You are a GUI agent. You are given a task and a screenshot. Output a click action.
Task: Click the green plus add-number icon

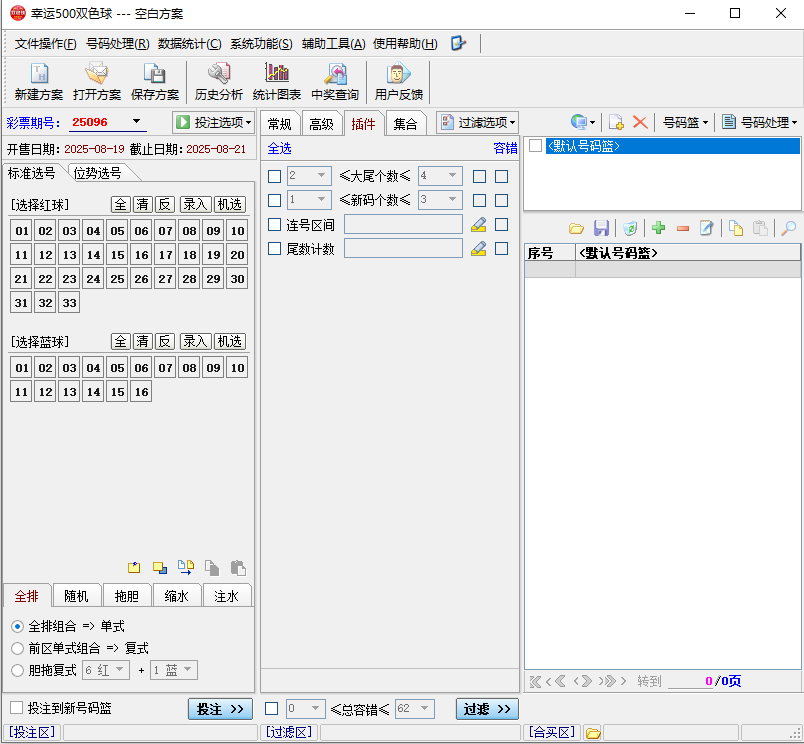(x=658, y=228)
